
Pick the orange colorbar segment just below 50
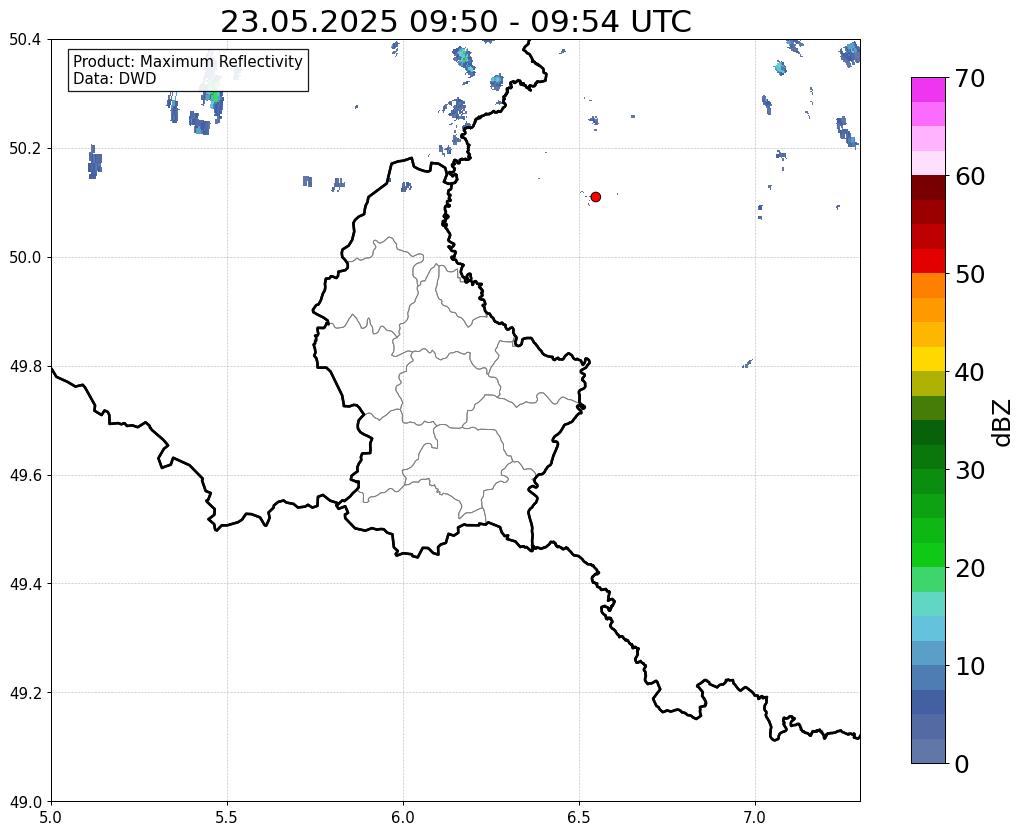[x=928, y=286]
